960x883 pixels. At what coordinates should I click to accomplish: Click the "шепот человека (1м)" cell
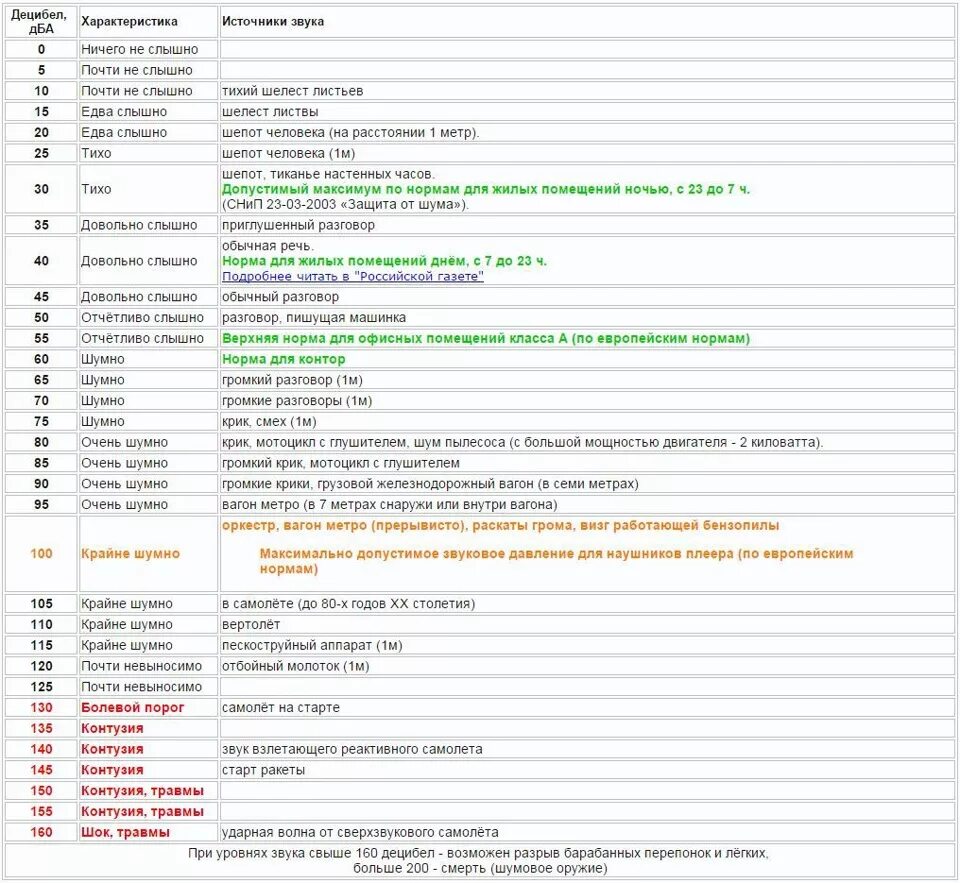pos(587,153)
